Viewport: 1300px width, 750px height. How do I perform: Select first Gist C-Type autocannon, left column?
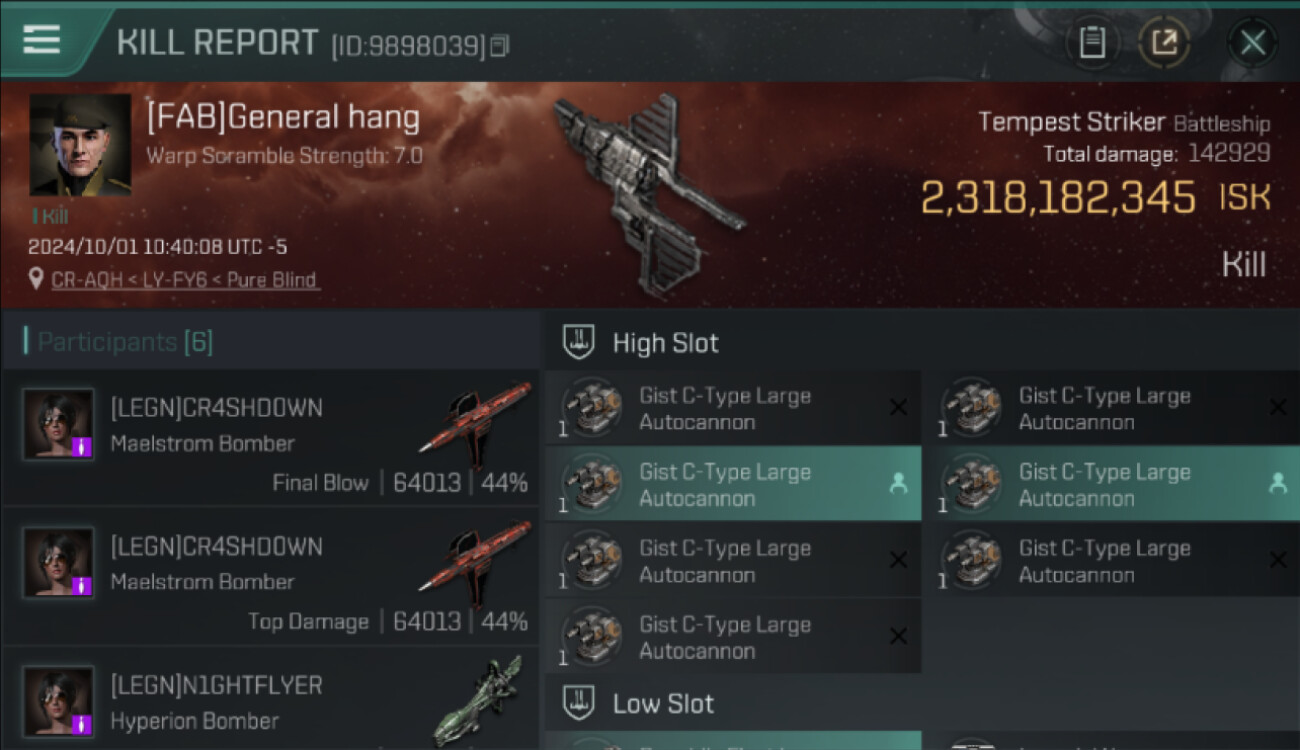click(x=733, y=408)
